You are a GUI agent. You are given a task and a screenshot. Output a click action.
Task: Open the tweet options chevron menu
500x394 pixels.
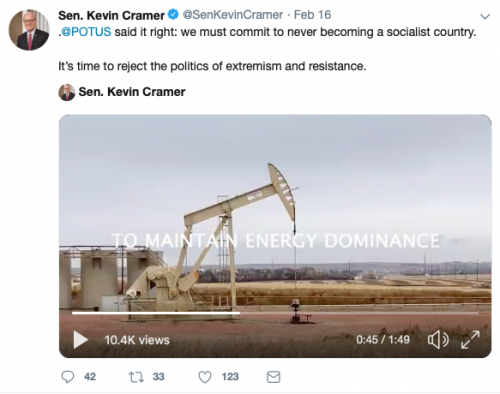pos(485,16)
